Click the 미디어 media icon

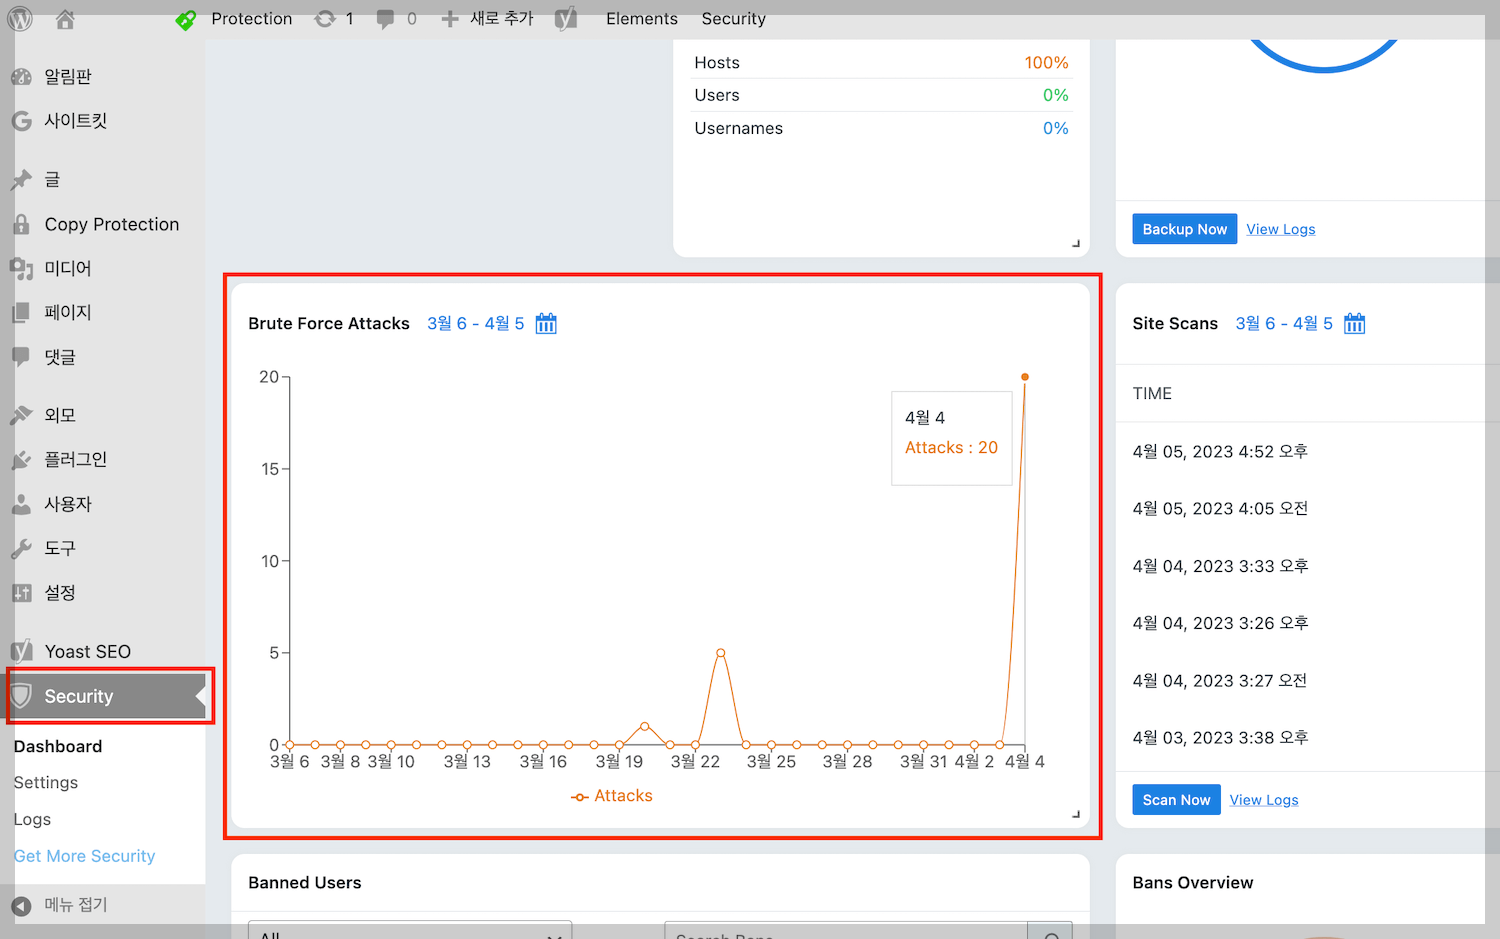[x=21, y=268]
